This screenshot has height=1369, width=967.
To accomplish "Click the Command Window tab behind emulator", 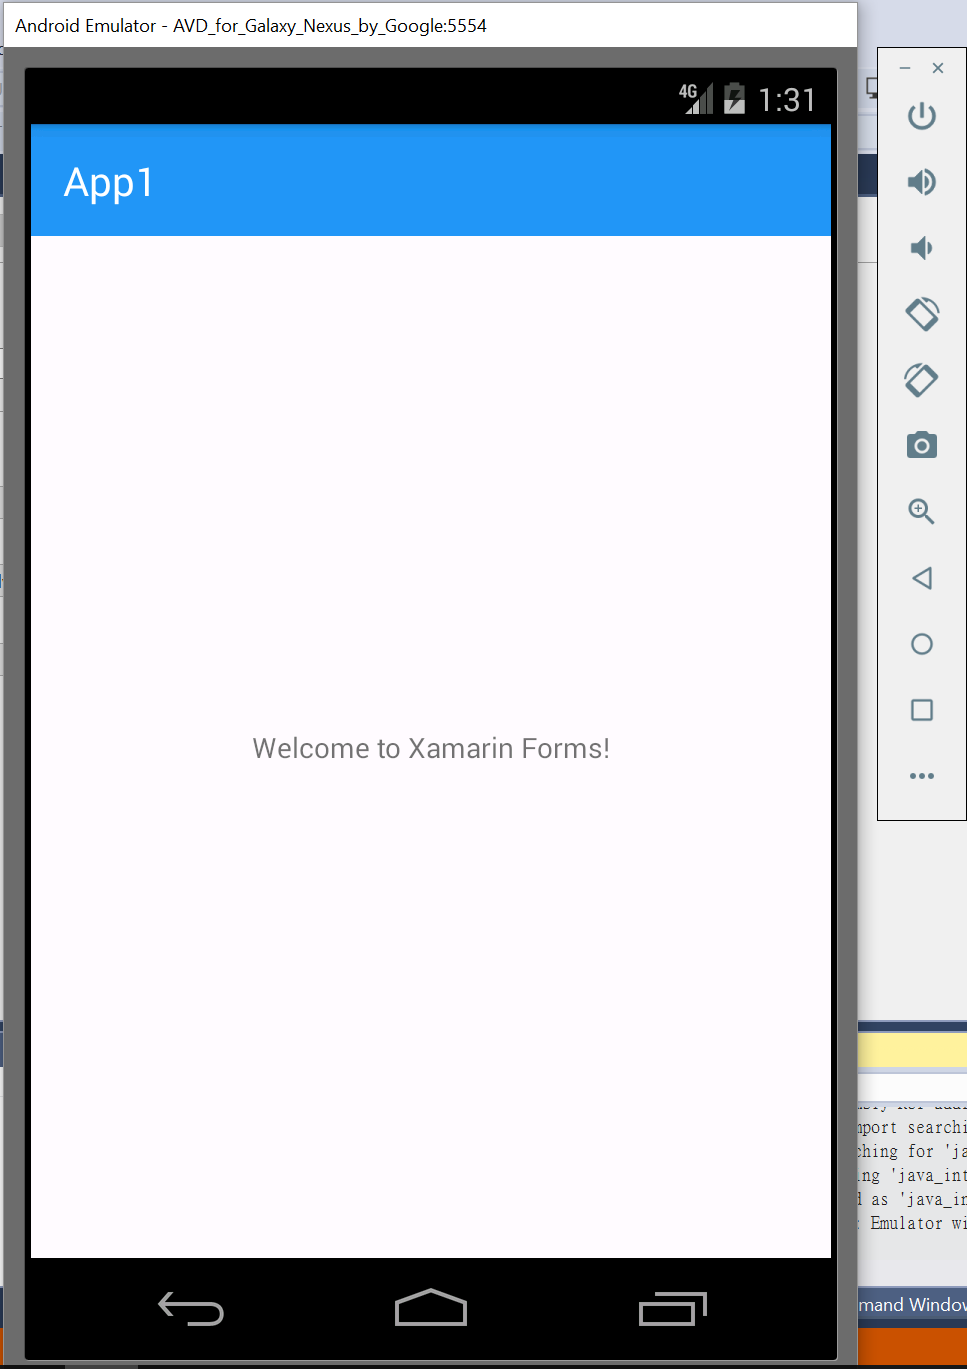I will (x=912, y=1304).
